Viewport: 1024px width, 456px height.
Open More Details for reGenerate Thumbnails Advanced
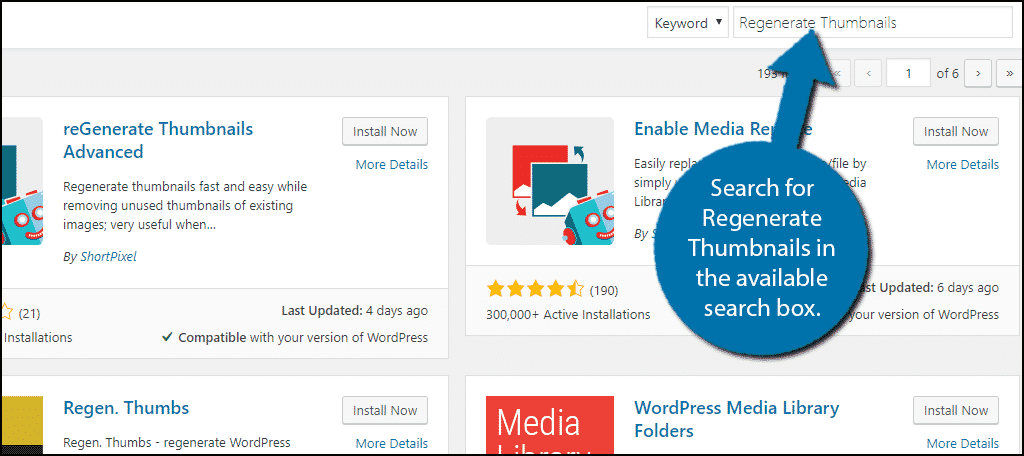click(x=392, y=165)
